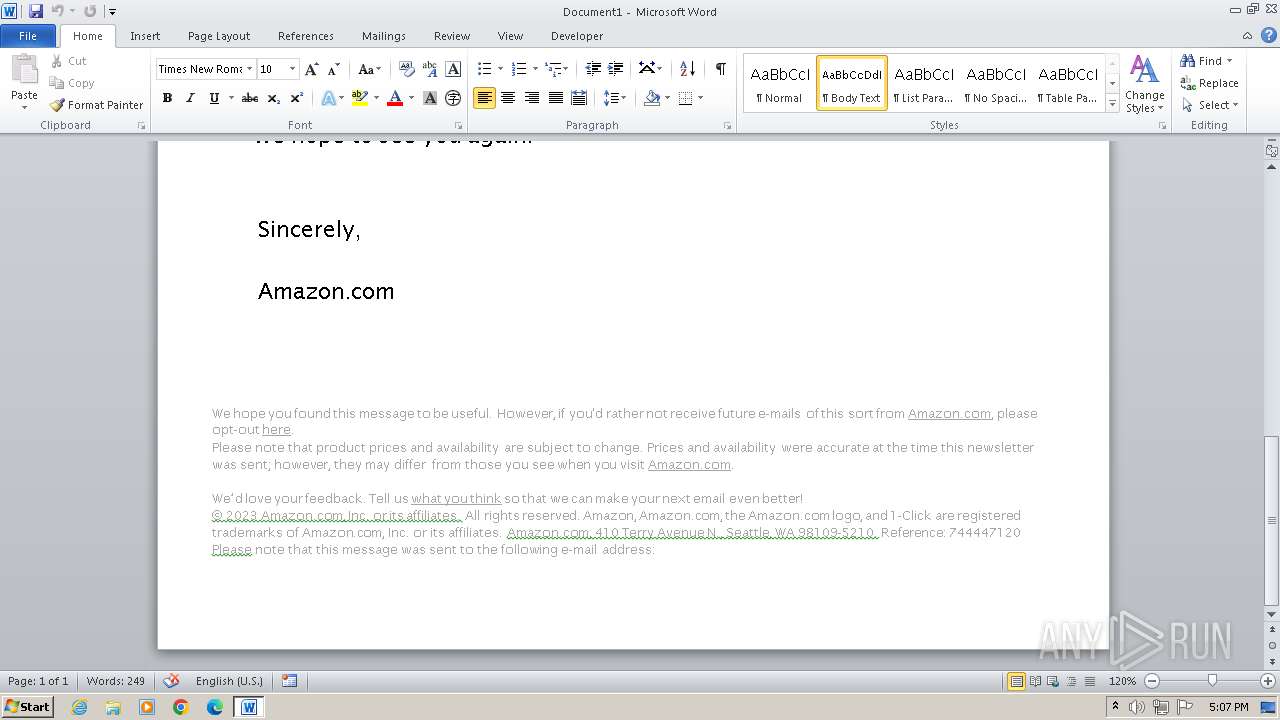Clear formatting with the eraser icon

point(406,69)
